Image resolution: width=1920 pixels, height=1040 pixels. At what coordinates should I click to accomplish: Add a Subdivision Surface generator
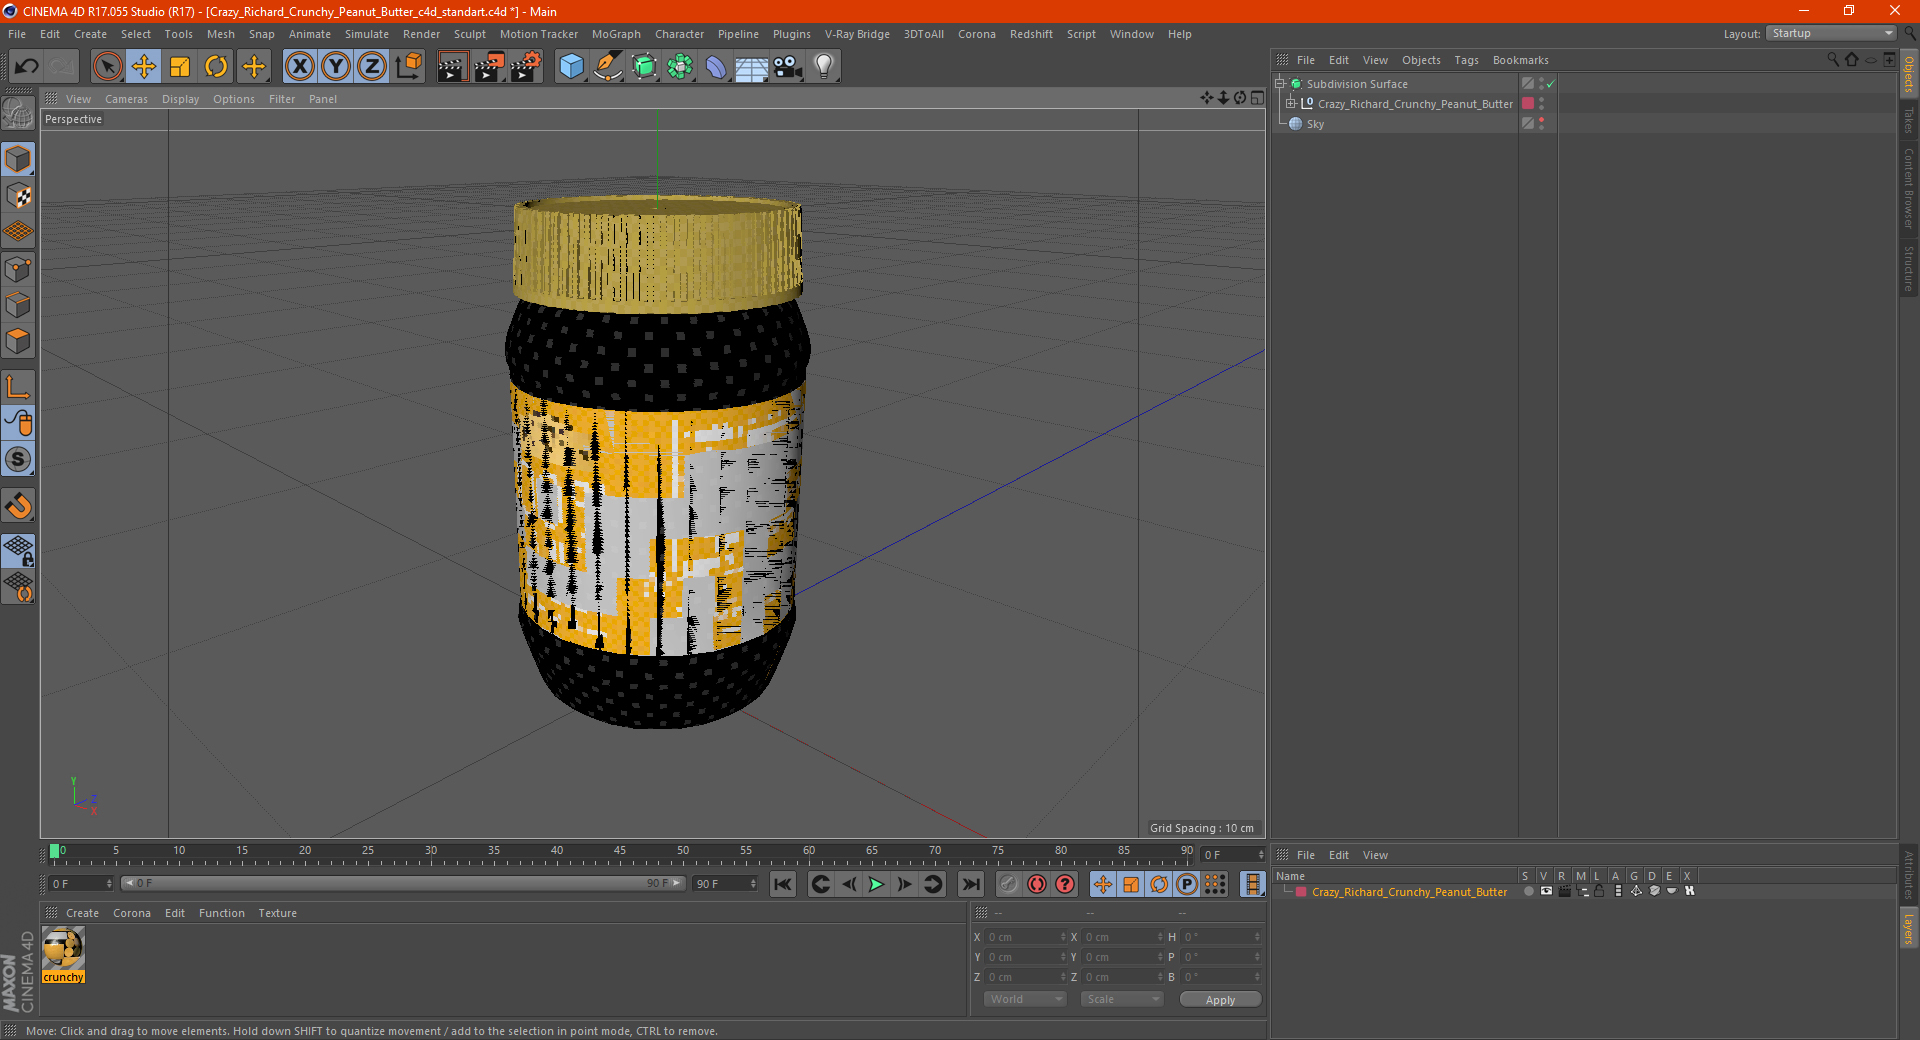644,67
